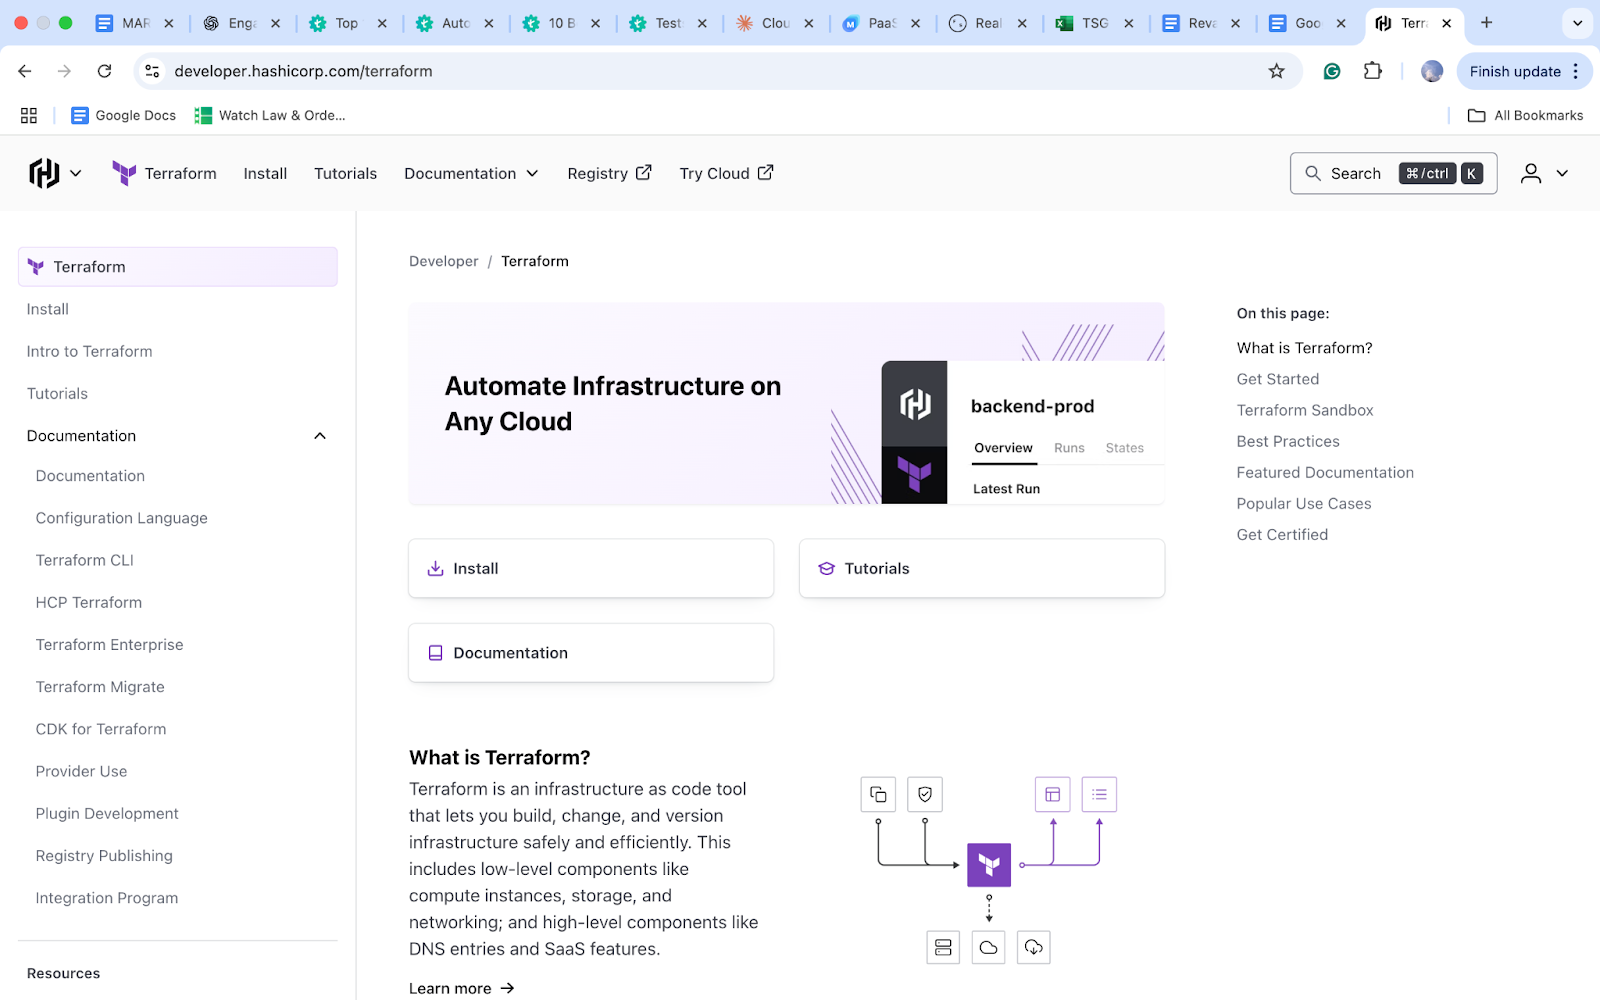This screenshot has height=1000, width=1600.
Task: Jump to Featured Documentation section
Action: click(x=1325, y=472)
